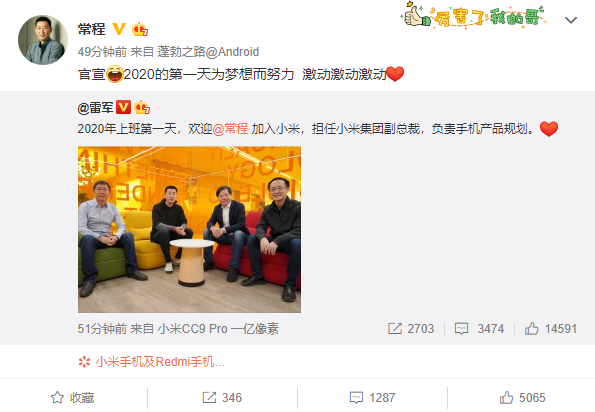Click the yellow verified V badge beside 常程
The height and width of the screenshot is (412, 595).
(x=119, y=29)
